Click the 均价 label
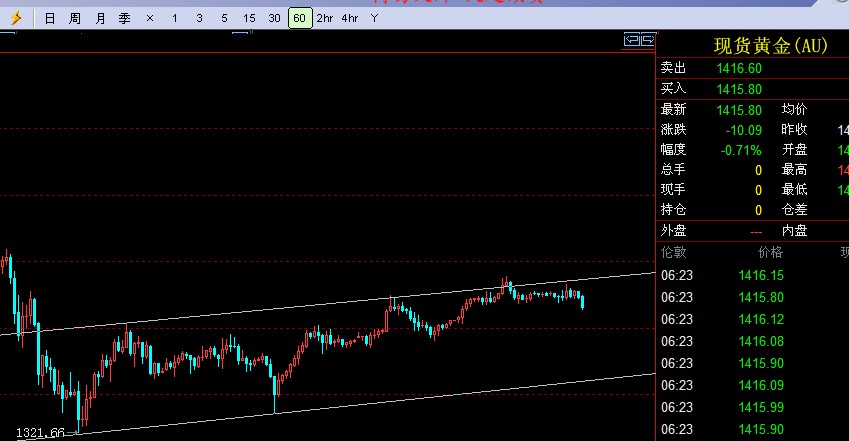Viewport: 849px width, 441px height. [794, 110]
